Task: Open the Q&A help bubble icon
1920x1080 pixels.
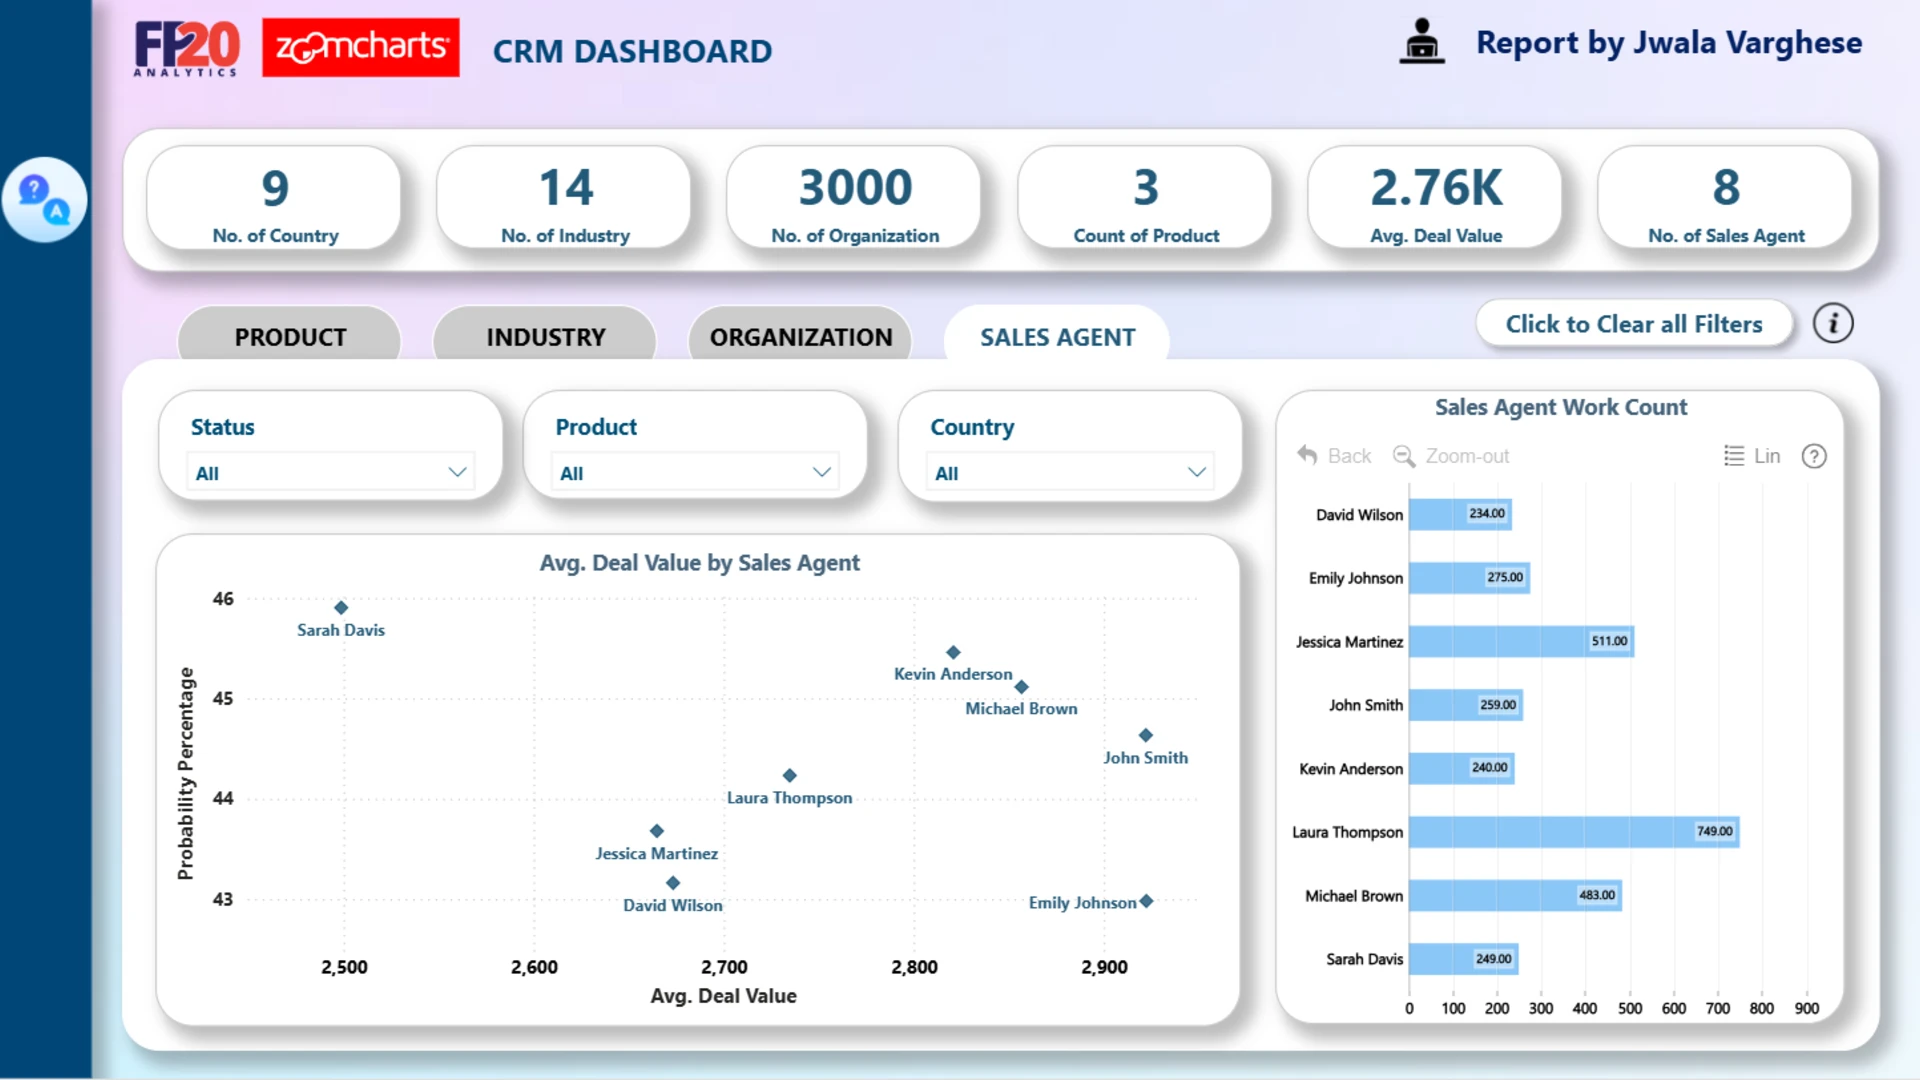Action: [44, 199]
